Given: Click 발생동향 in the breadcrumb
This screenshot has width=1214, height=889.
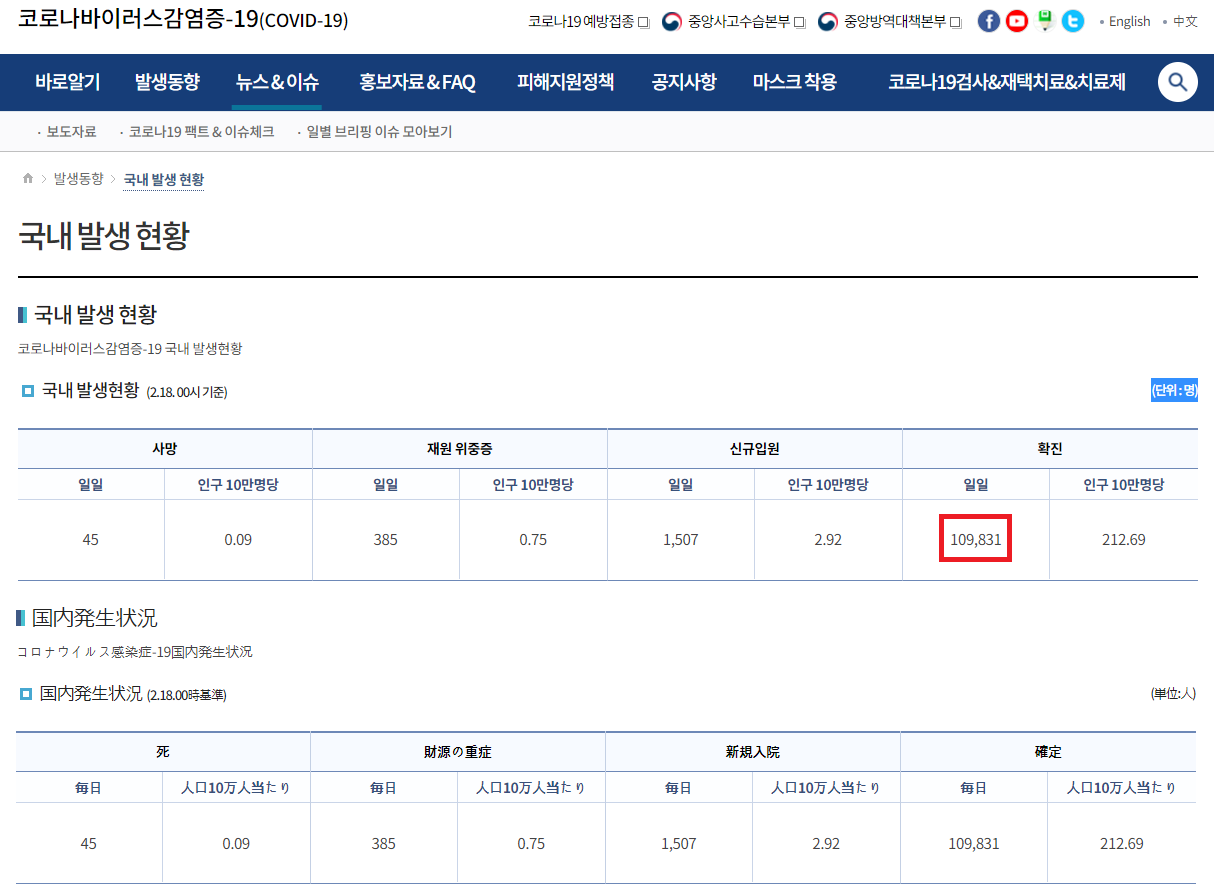Looking at the screenshot, I should pyautogui.click(x=78, y=179).
